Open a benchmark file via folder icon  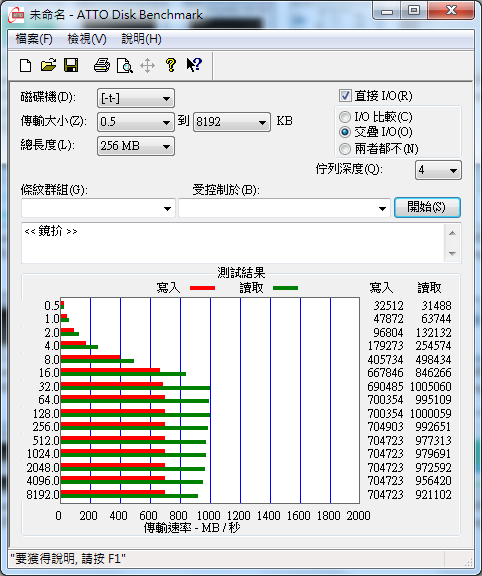click(48, 66)
